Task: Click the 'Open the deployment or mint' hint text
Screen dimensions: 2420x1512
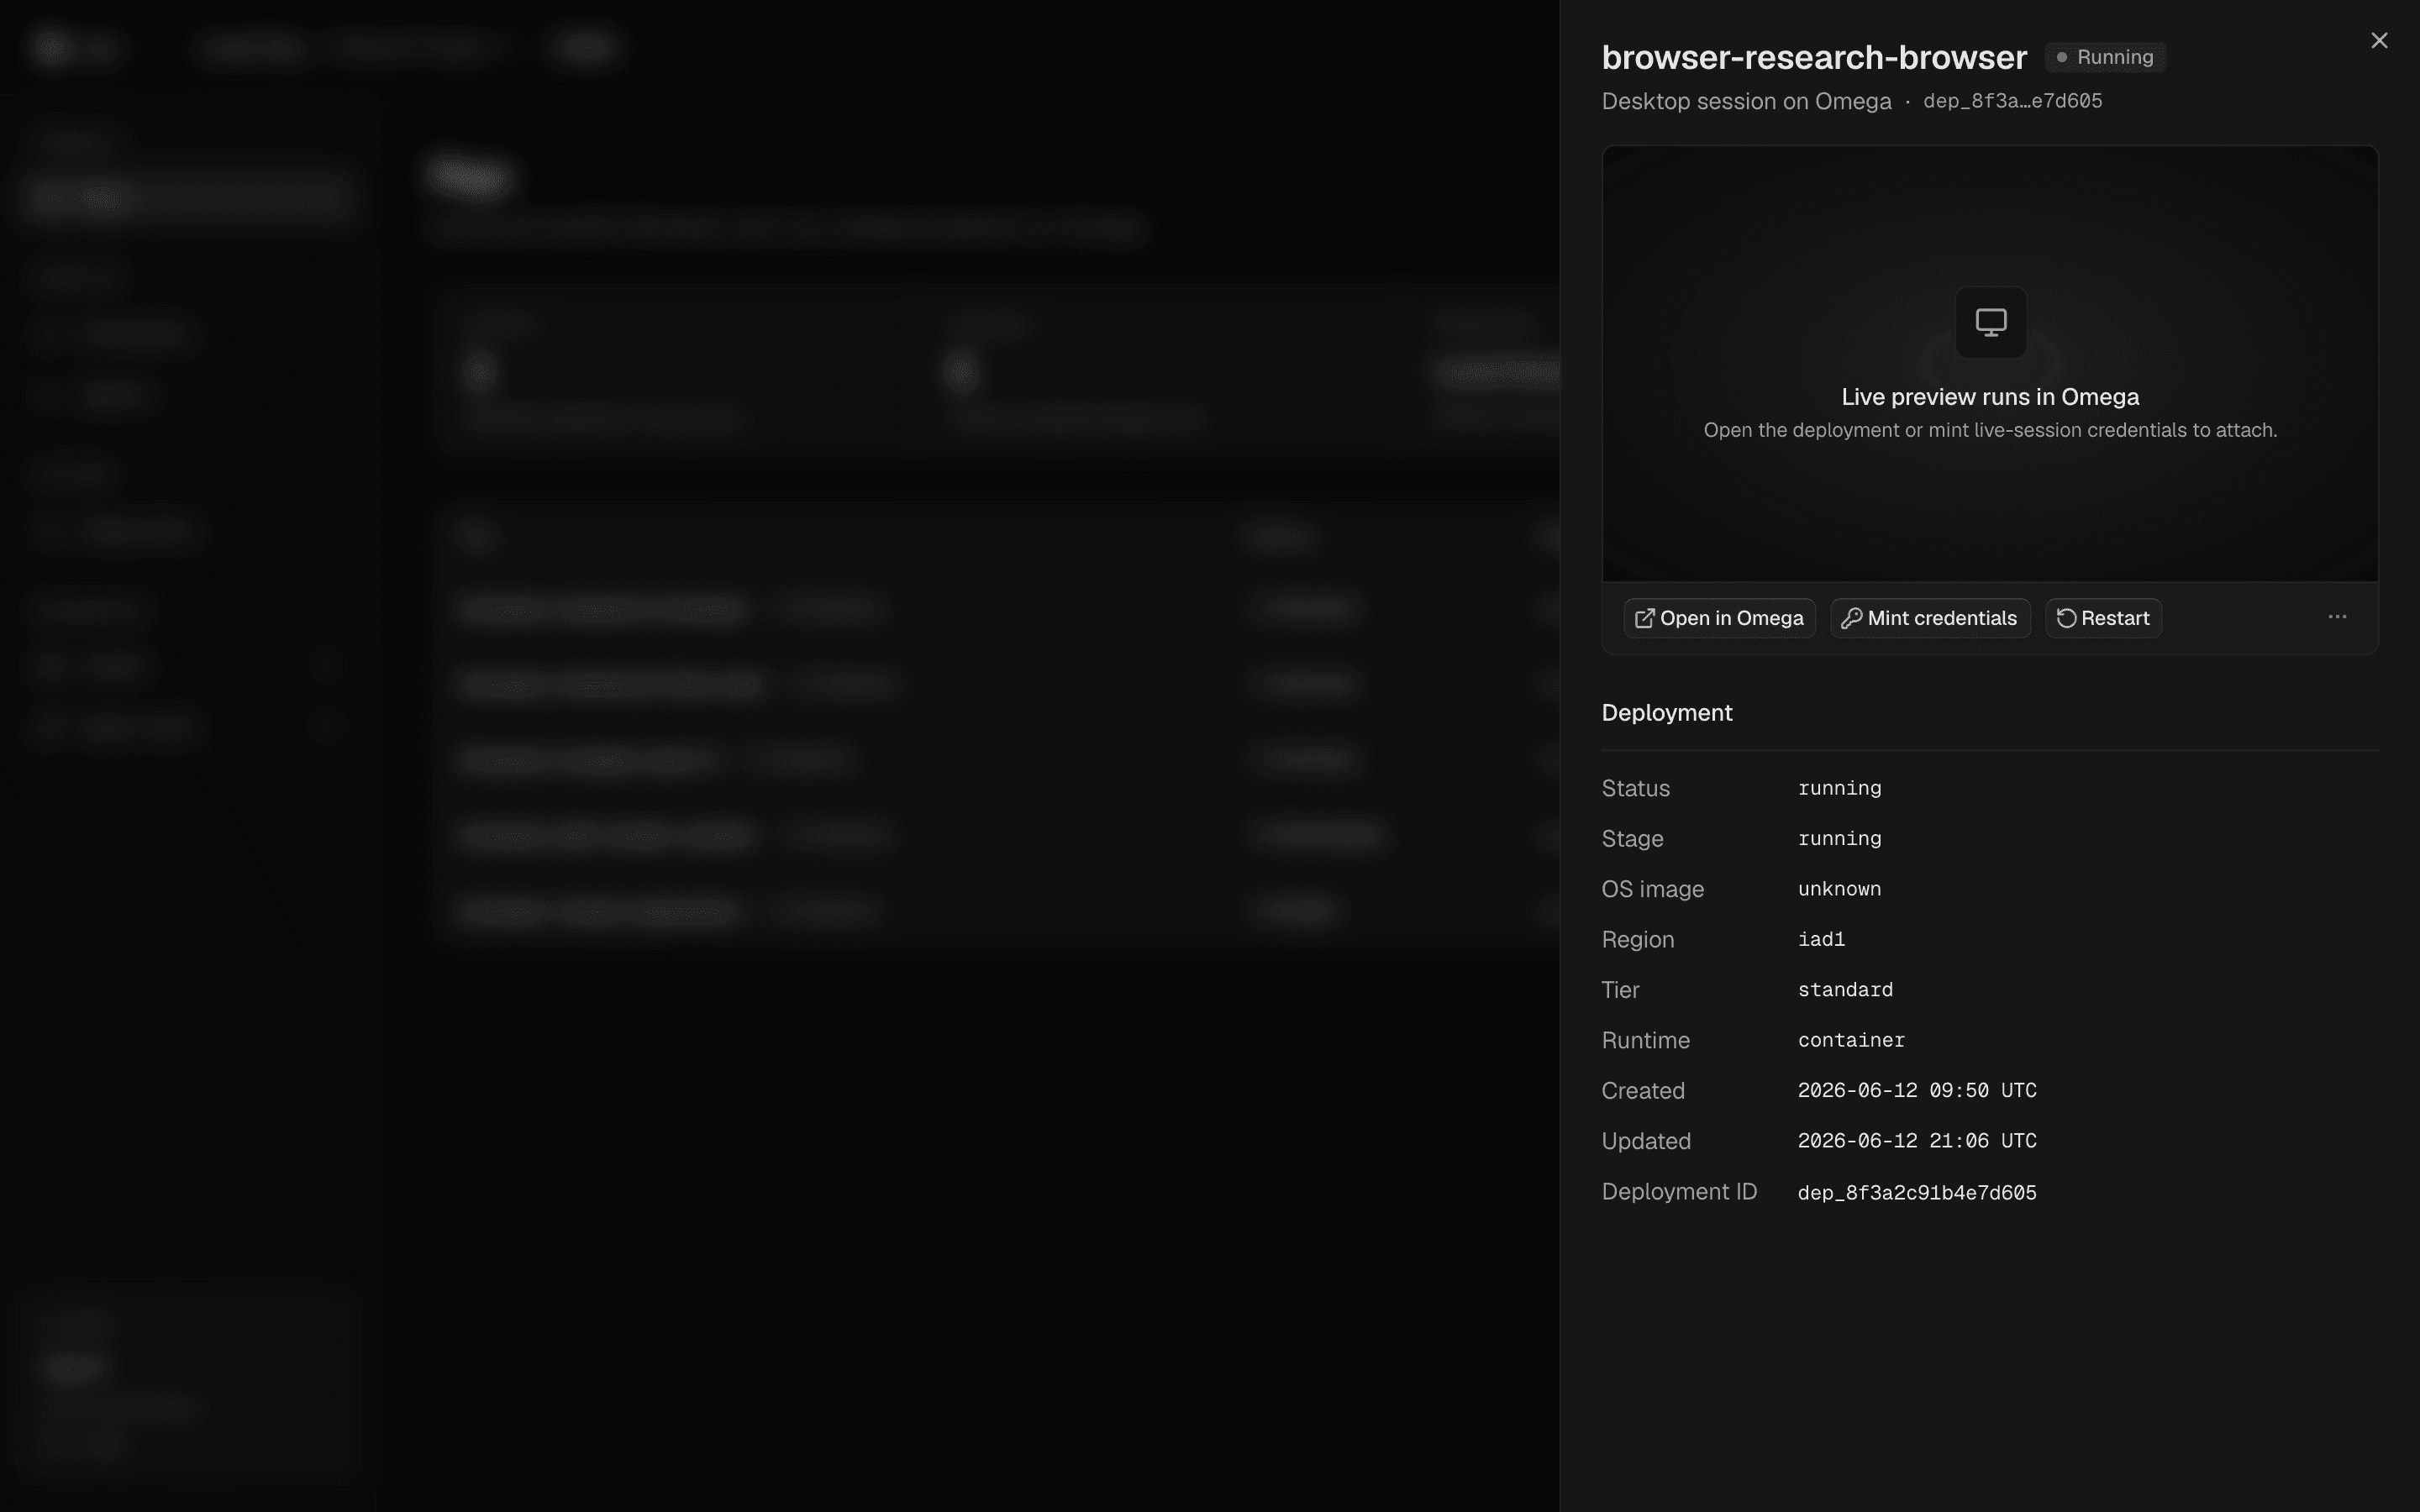Action: pos(1990,430)
